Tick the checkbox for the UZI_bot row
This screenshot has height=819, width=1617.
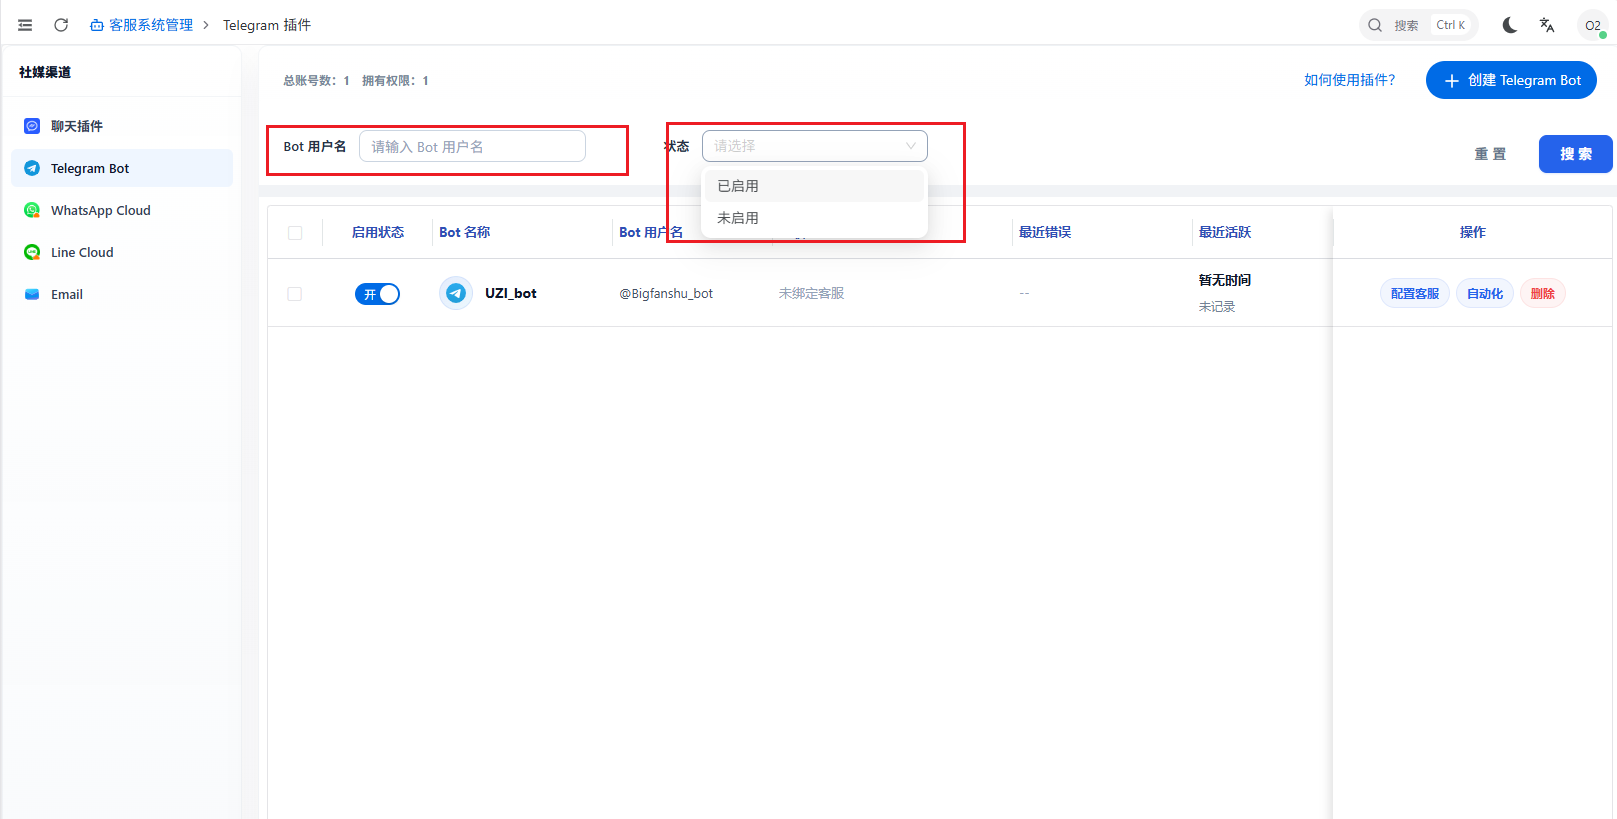294,294
